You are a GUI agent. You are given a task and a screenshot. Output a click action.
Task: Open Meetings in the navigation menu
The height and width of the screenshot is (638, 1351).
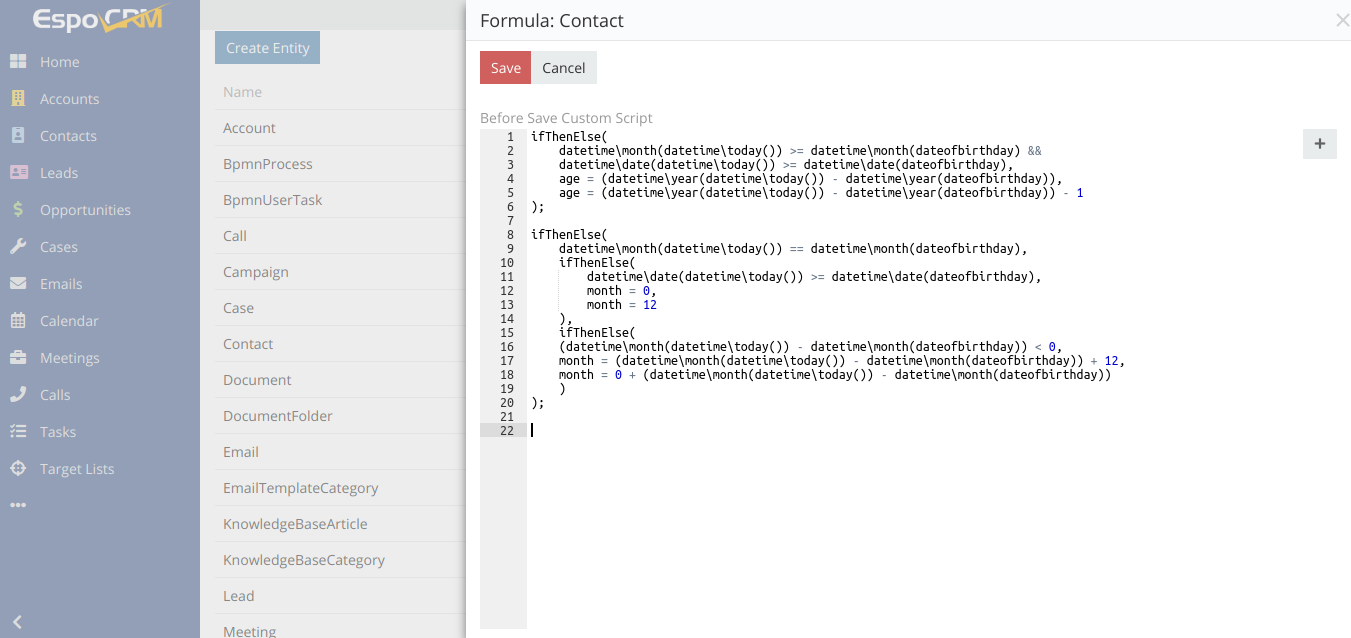pos(69,358)
